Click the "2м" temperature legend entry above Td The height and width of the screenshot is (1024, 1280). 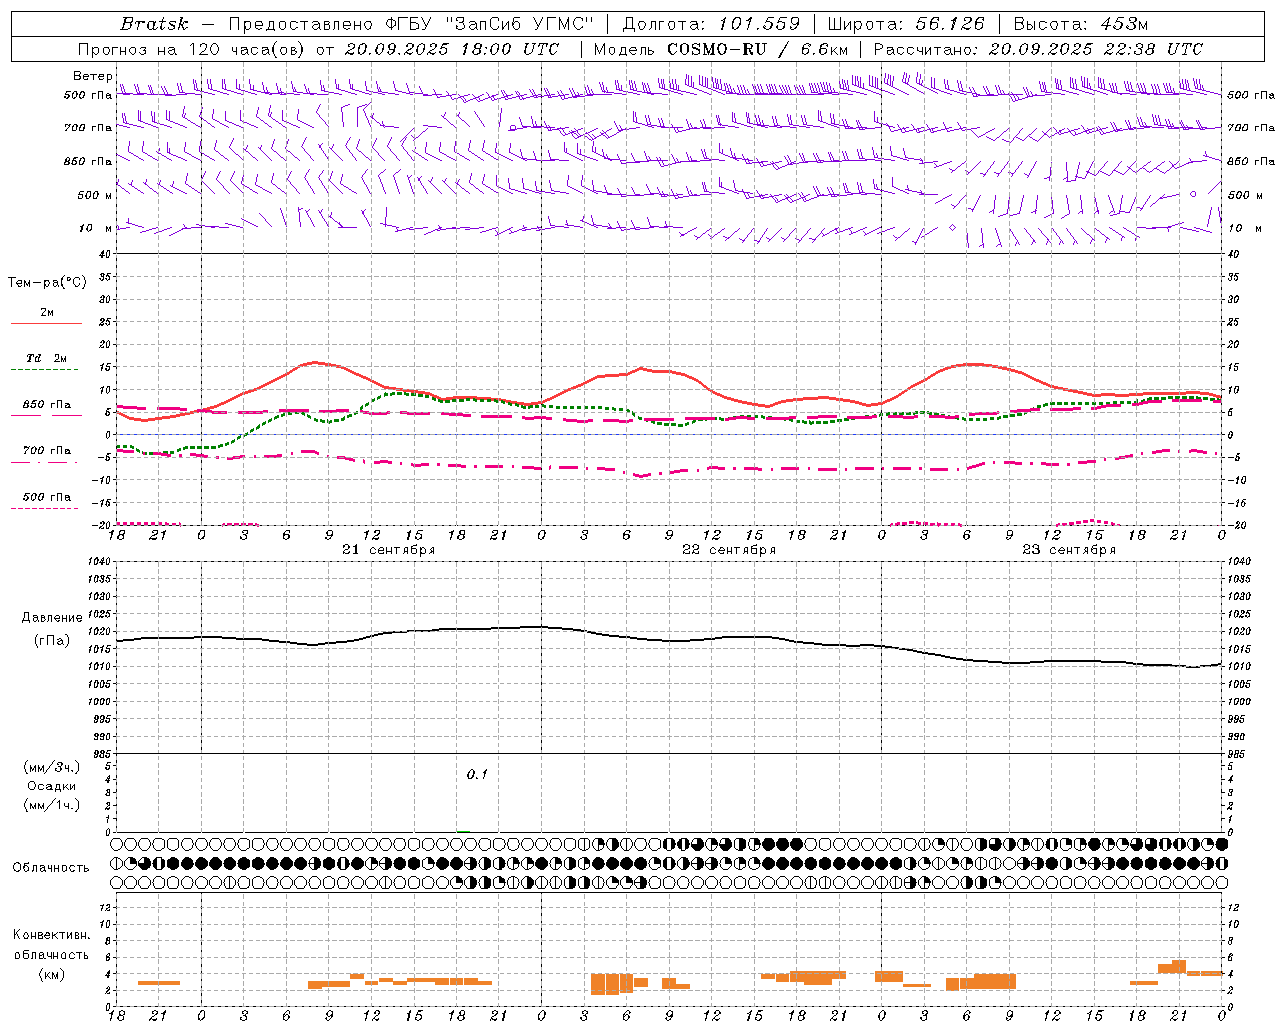pos(47,313)
